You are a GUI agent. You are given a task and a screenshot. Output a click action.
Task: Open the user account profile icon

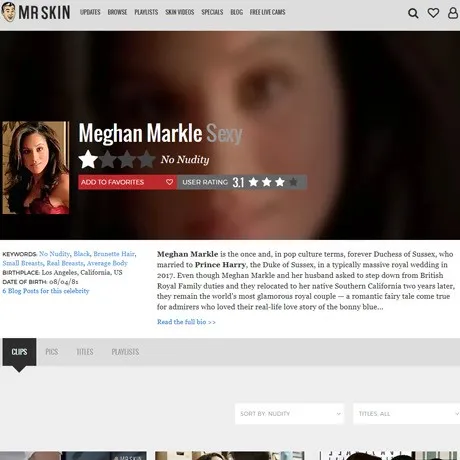pyautogui.click(x=453, y=13)
